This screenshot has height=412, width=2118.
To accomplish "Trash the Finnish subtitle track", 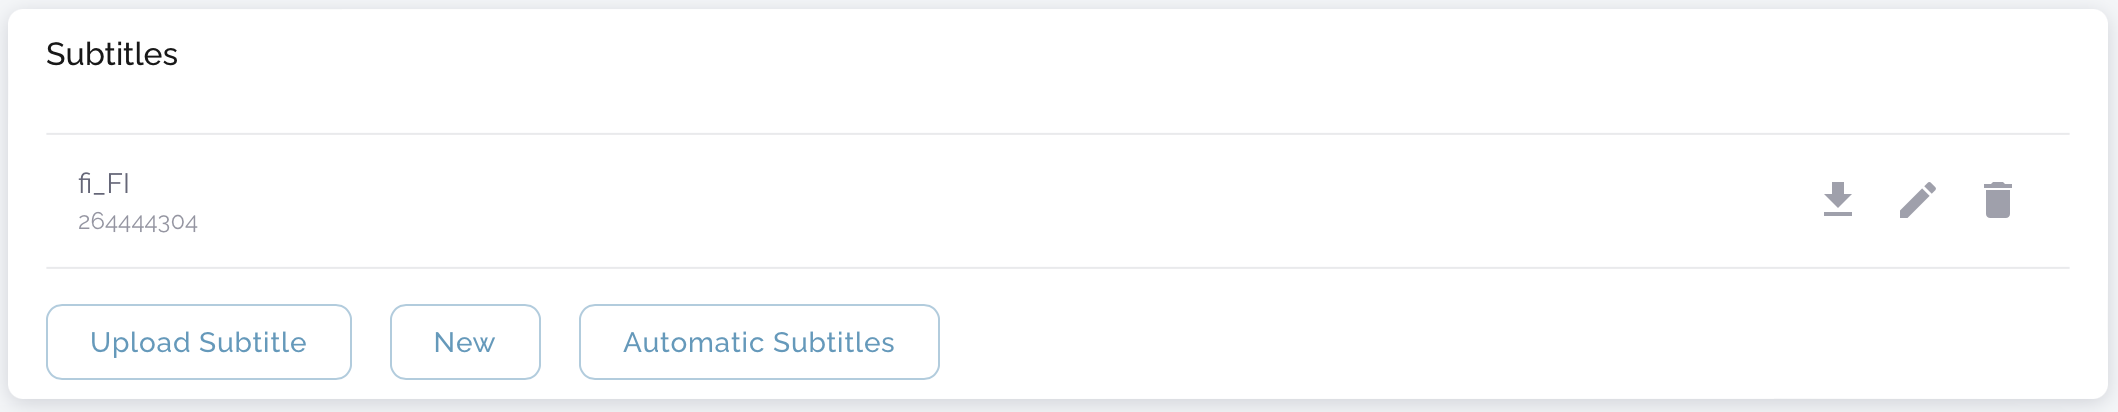I will 1997,200.
